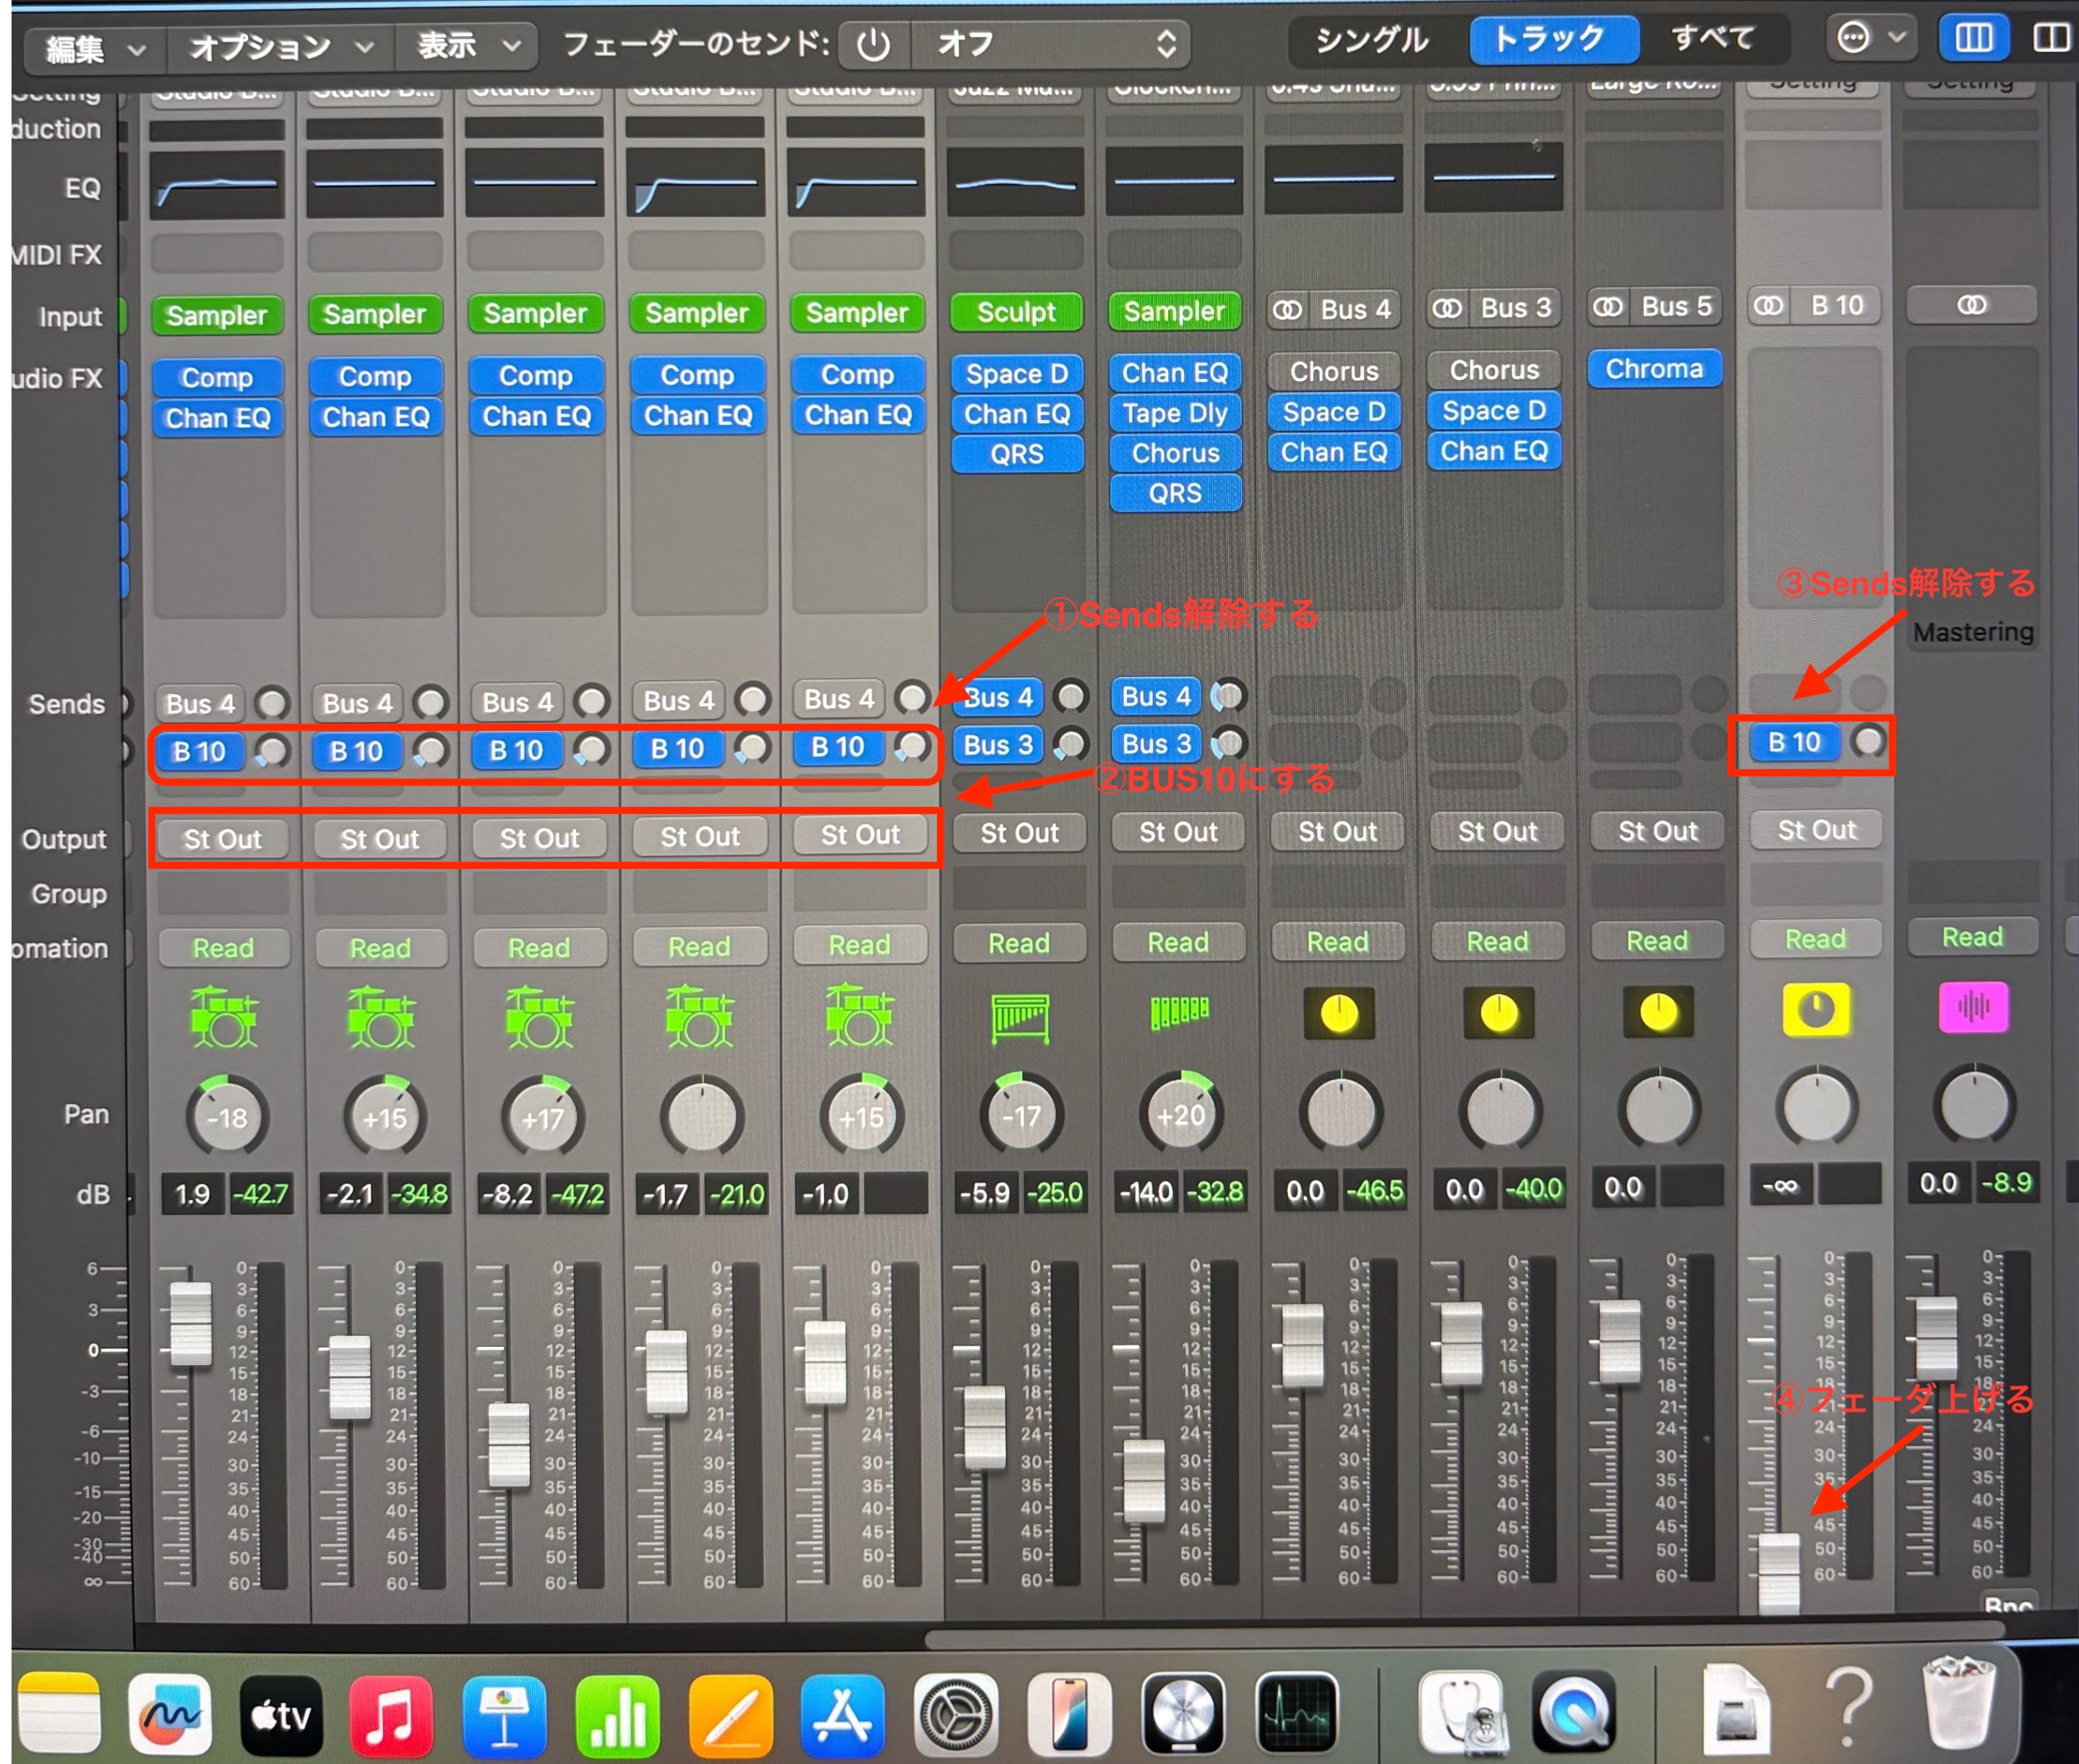Click the glockenspiel icon on the Tape Dly track
This screenshot has width=2079, height=1764.
tap(1179, 1011)
